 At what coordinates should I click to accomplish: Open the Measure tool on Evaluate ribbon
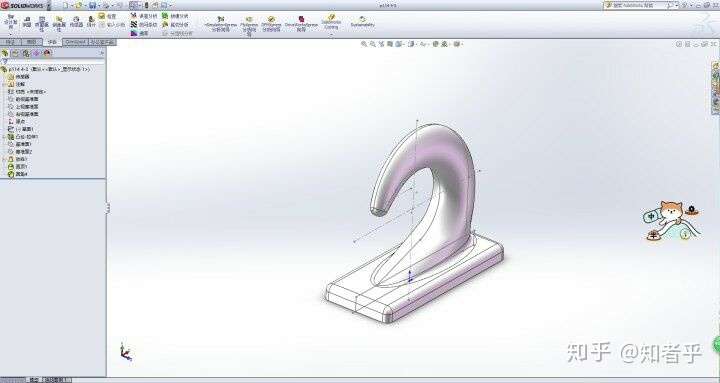coord(27,22)
